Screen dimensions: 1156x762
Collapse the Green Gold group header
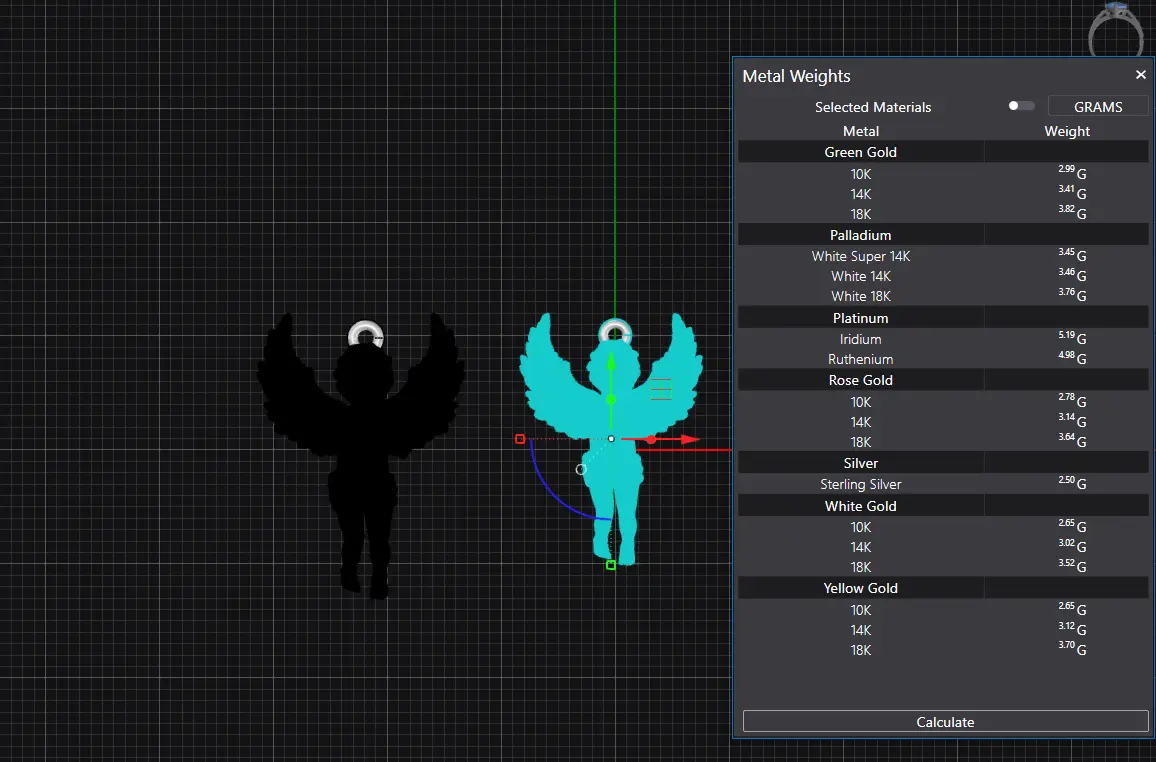pyautogui.click(x=860, y=152)
